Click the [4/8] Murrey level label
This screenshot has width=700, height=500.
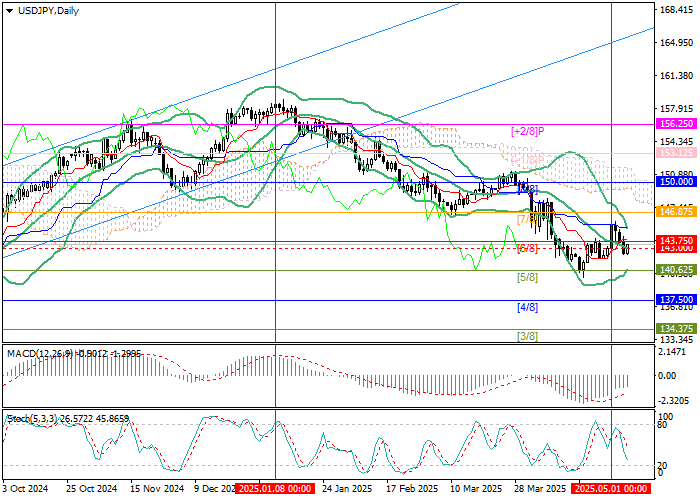[527, 307]
